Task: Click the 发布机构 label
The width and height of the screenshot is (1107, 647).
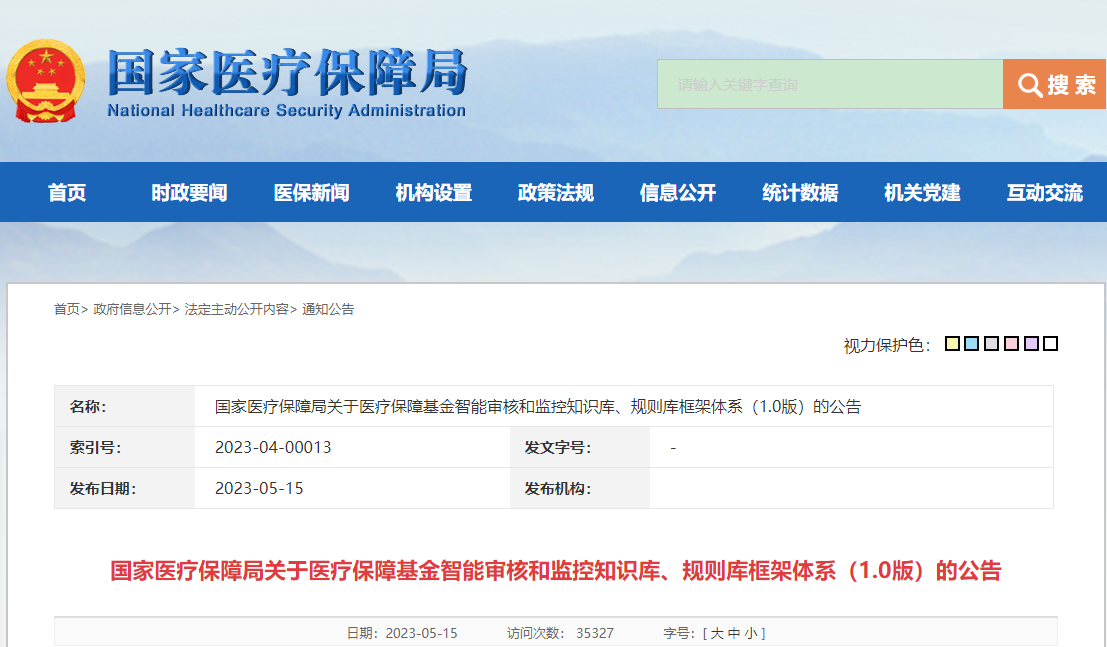Action: click(x=558, y=488)
